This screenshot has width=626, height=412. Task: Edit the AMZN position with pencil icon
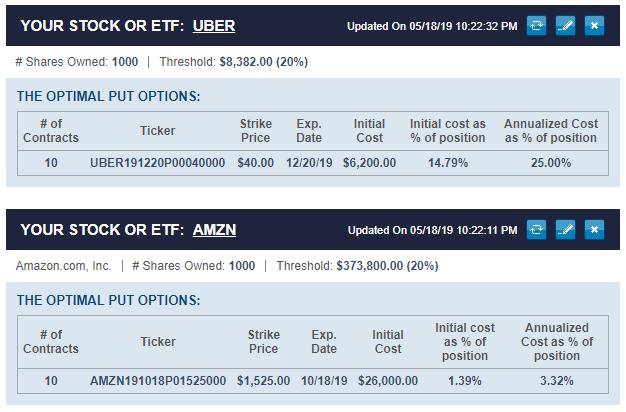pyautogui.click(x=565, y=230)
